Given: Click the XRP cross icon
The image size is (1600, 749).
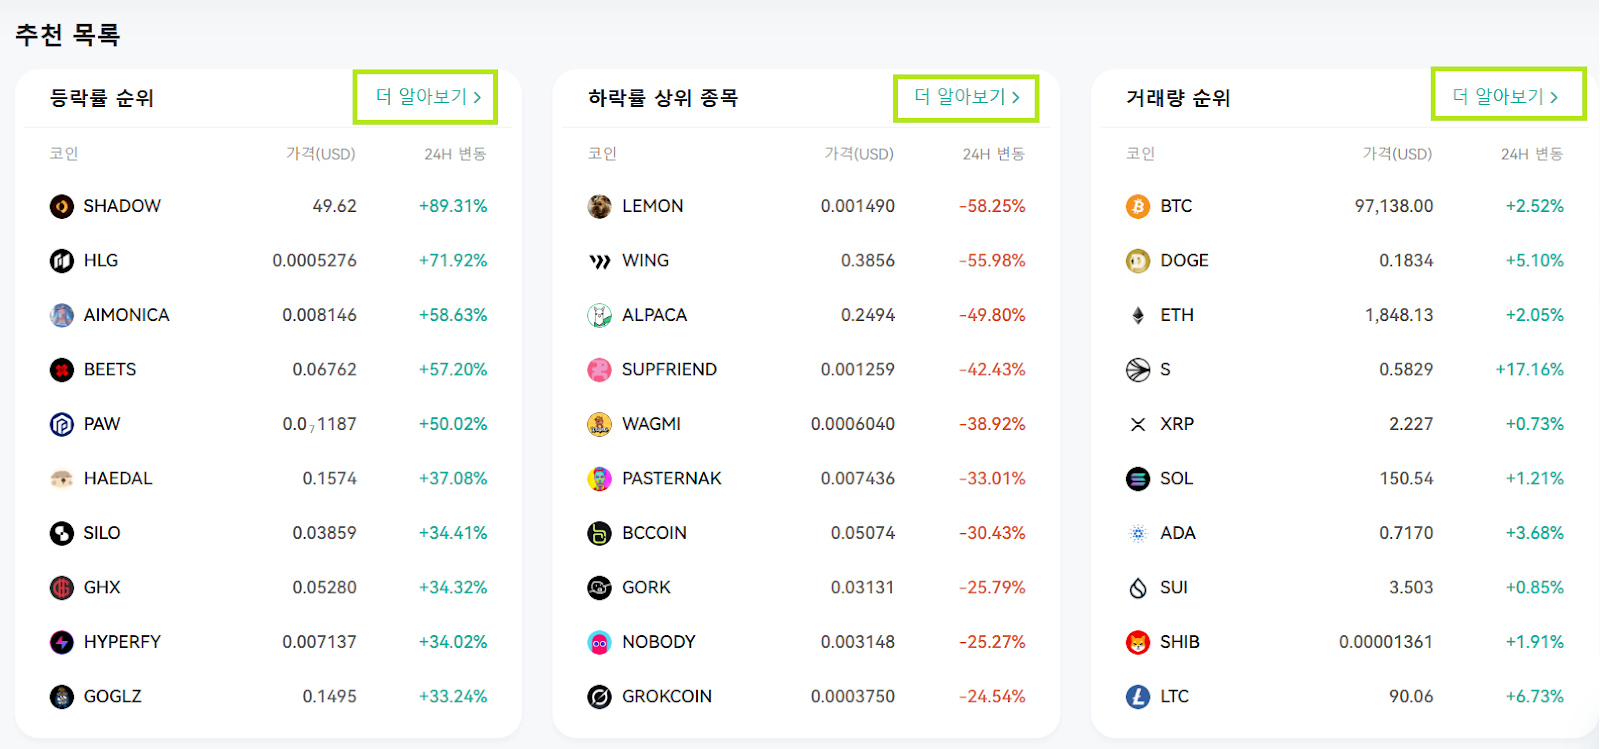Looking at the screenshot, I should click(x=1138, y=424).
